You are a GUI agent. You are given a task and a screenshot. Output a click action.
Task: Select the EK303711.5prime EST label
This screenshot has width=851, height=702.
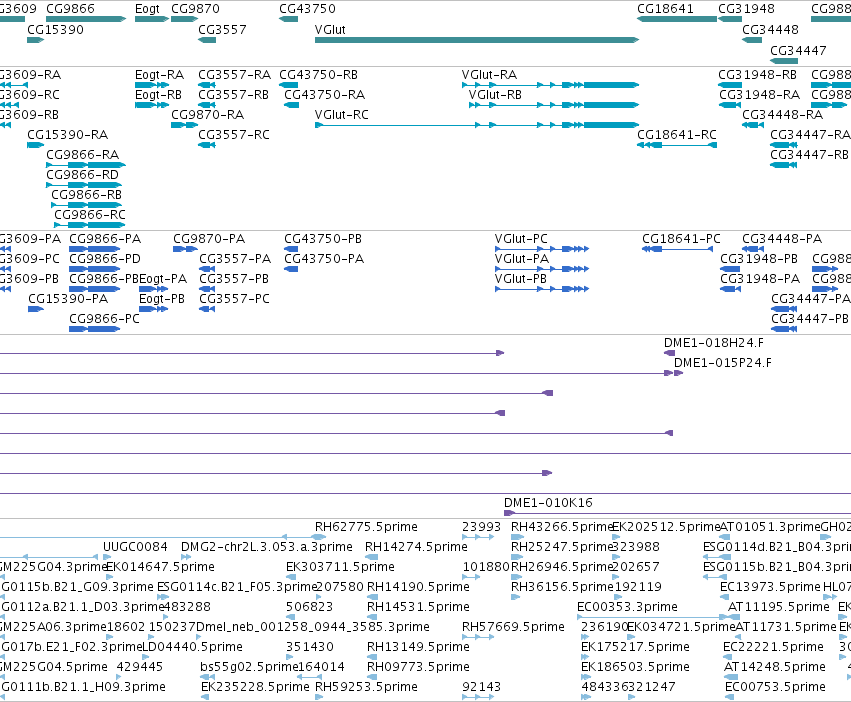click(340, 567)
